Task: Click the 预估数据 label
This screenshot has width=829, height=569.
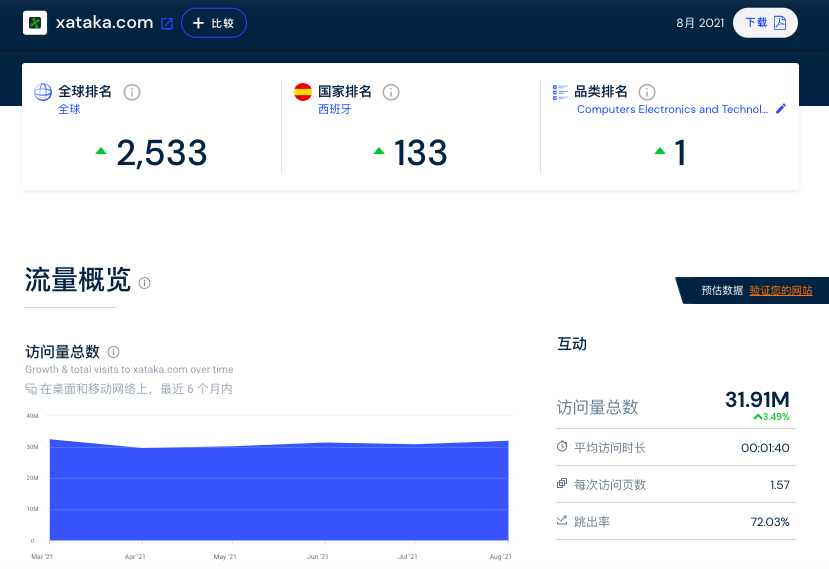Action: click(x=722, y=290)
